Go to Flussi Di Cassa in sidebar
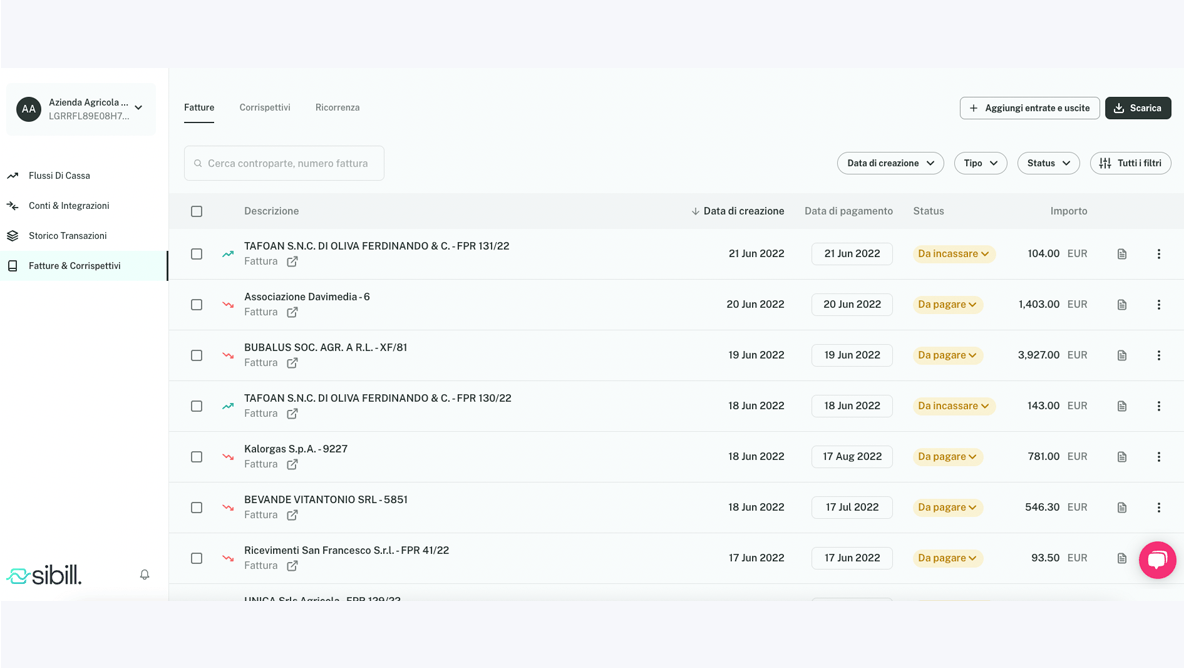 click(59, 176)
